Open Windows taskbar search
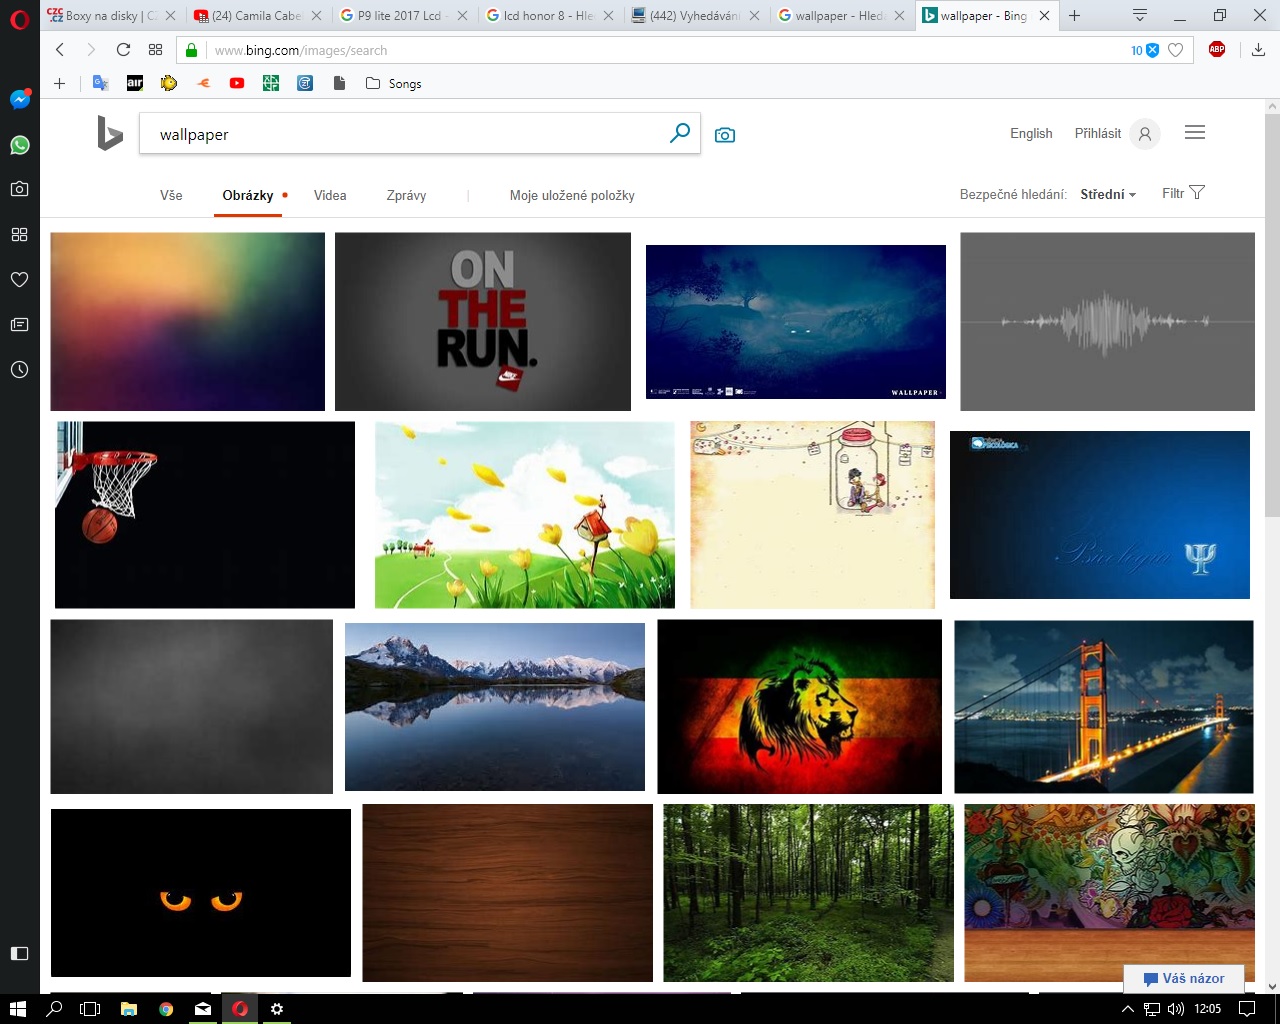This screenshot has width=1280, height=1024. (x=54, y=1009)
